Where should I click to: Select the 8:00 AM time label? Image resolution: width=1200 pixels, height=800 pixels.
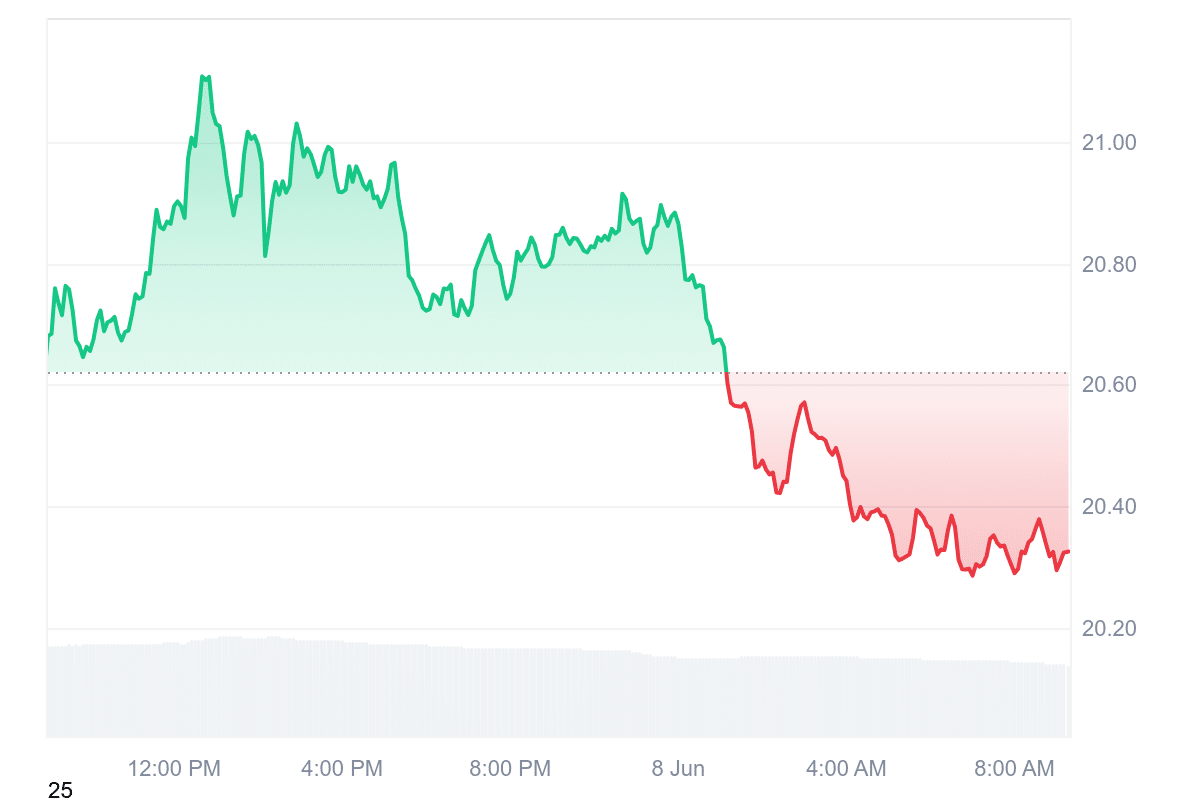pyautogui.click(x=1014, y=769)
